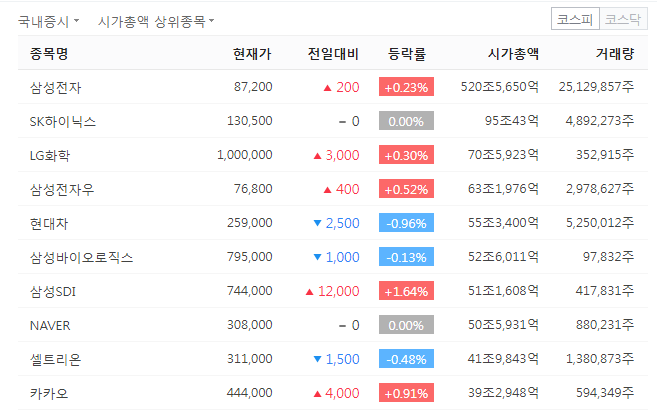Image resolution: width=657 pixels, height=415 pixels.
Task: Click the +0.23% badge for 삼성전자
Action: point(406,87)
